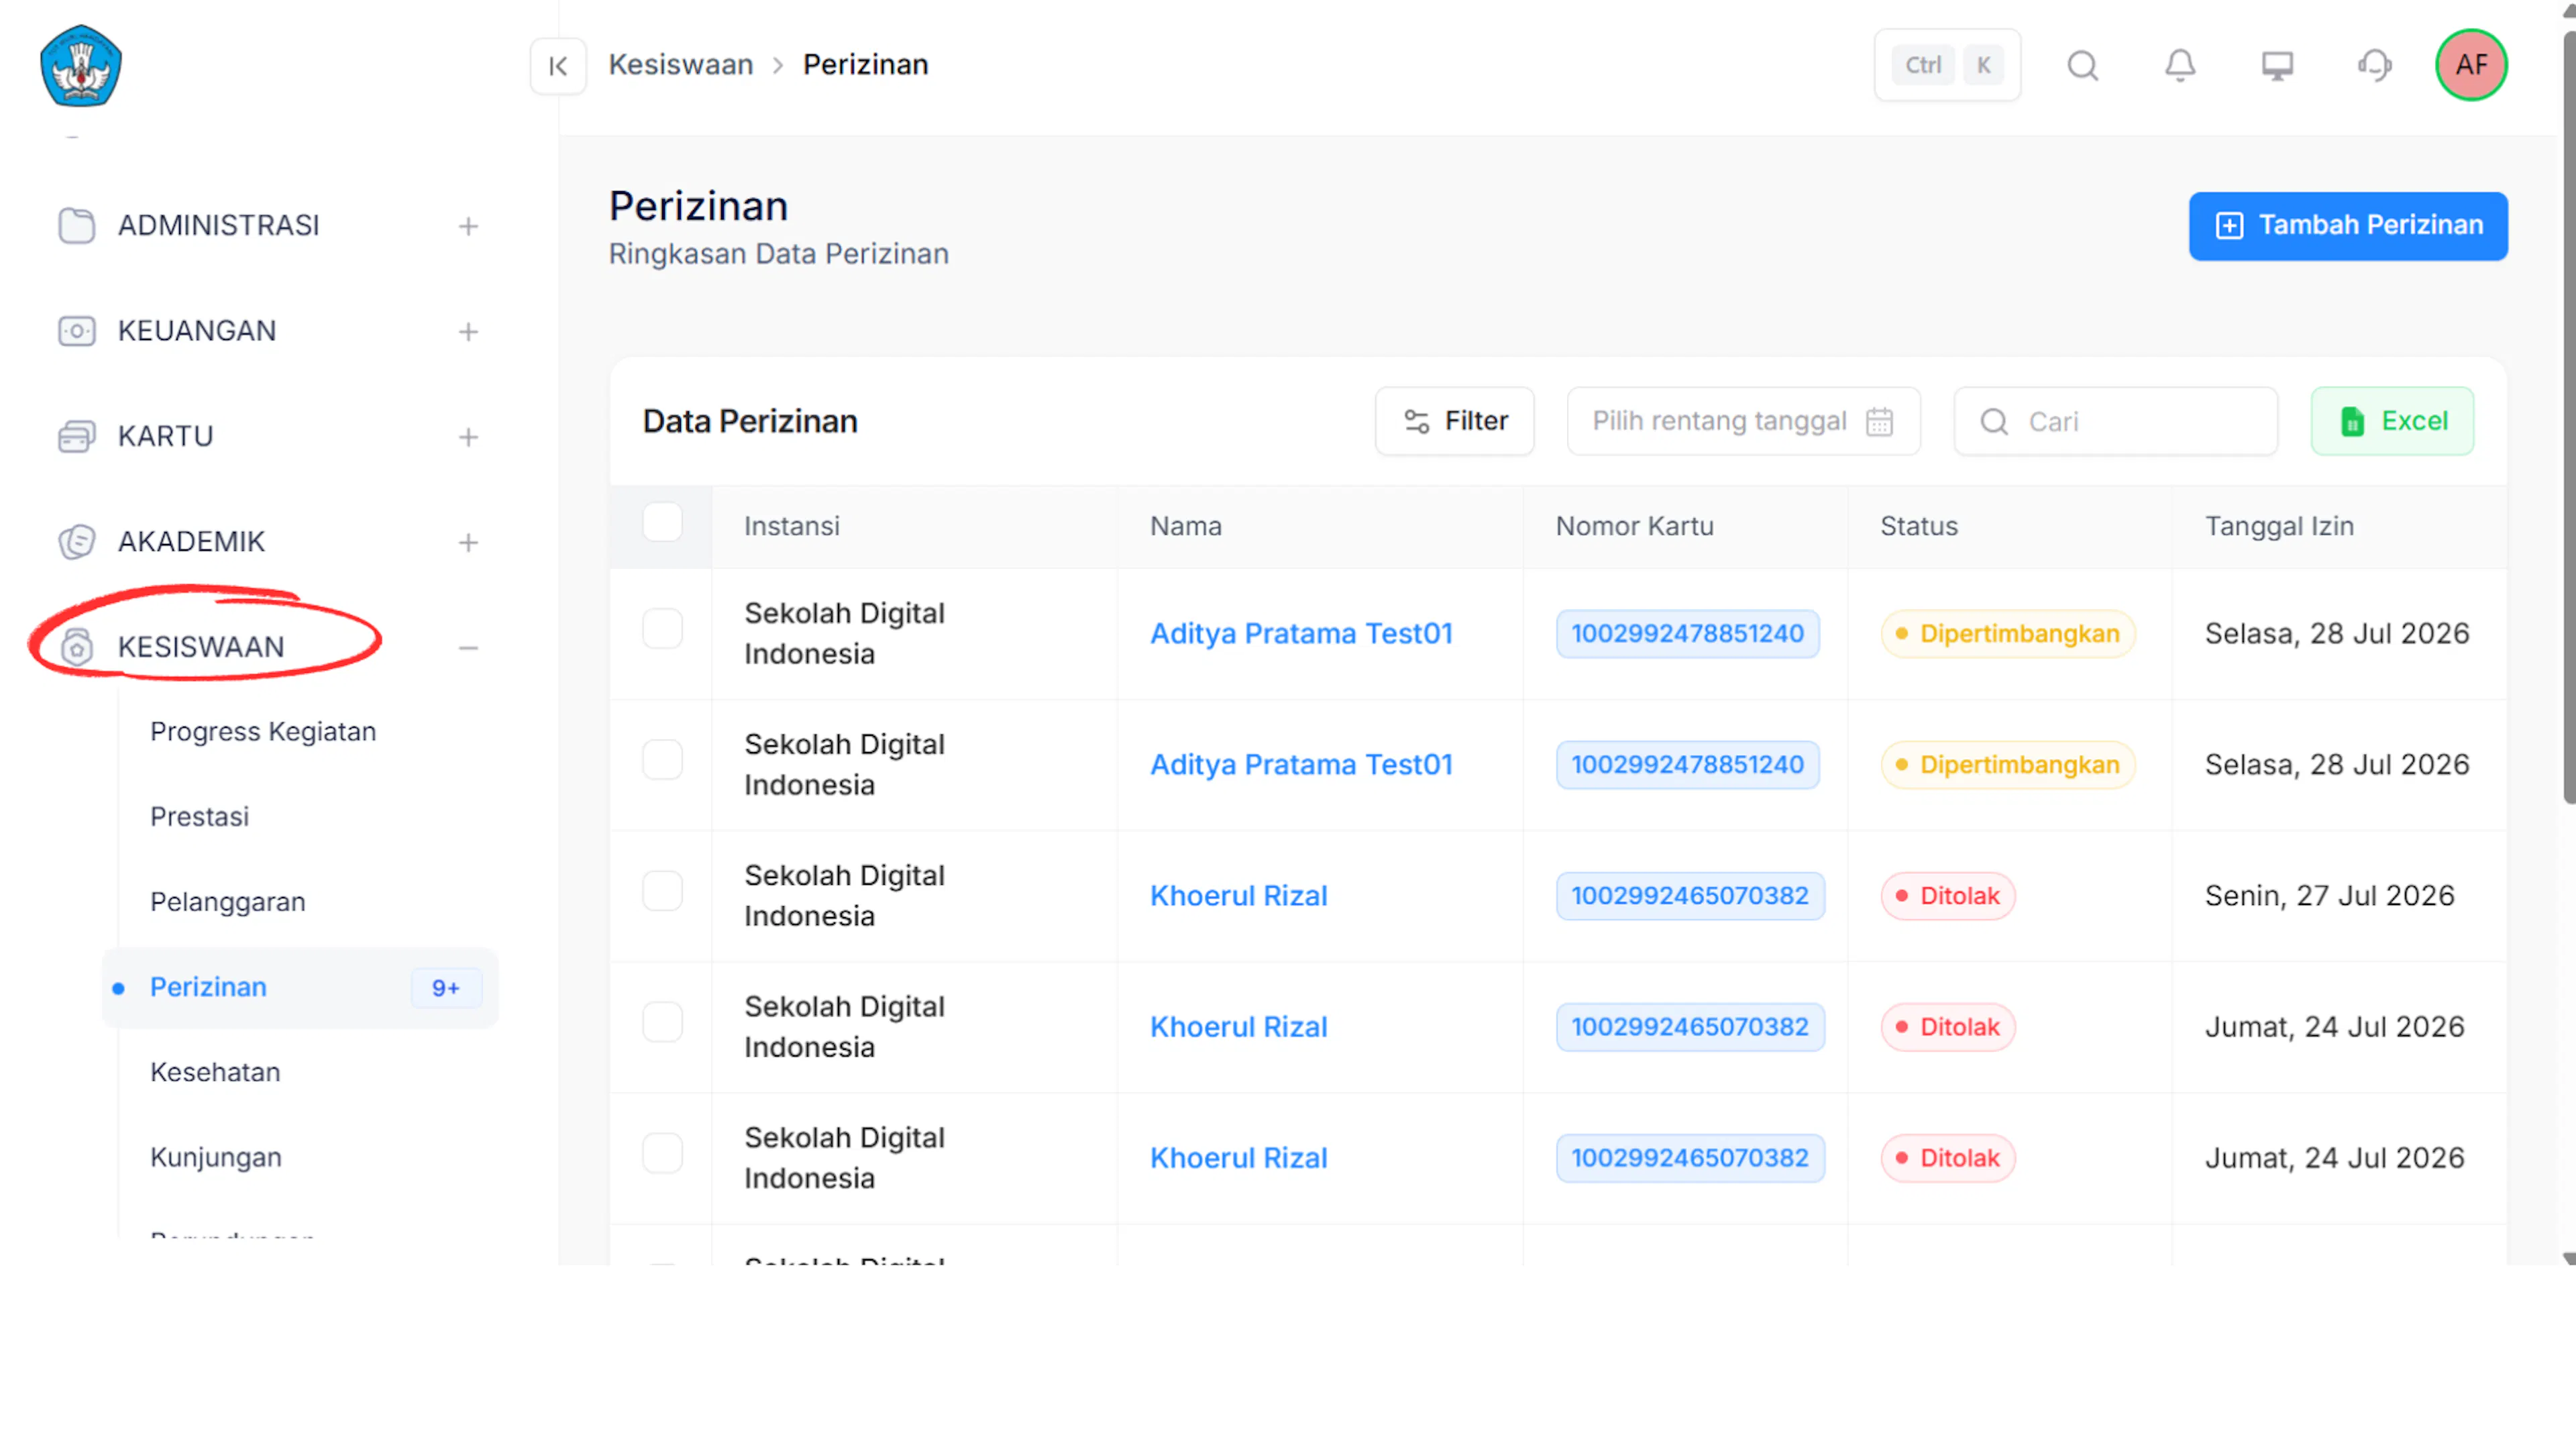
Task: Expand the Keuangan menu with plus
Action: coord(468,332)
